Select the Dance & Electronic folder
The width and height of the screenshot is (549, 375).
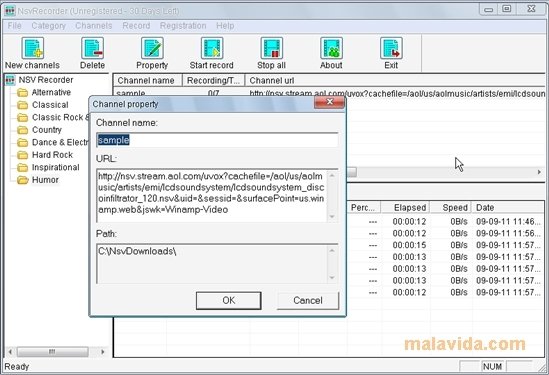(x=60, y=143)
